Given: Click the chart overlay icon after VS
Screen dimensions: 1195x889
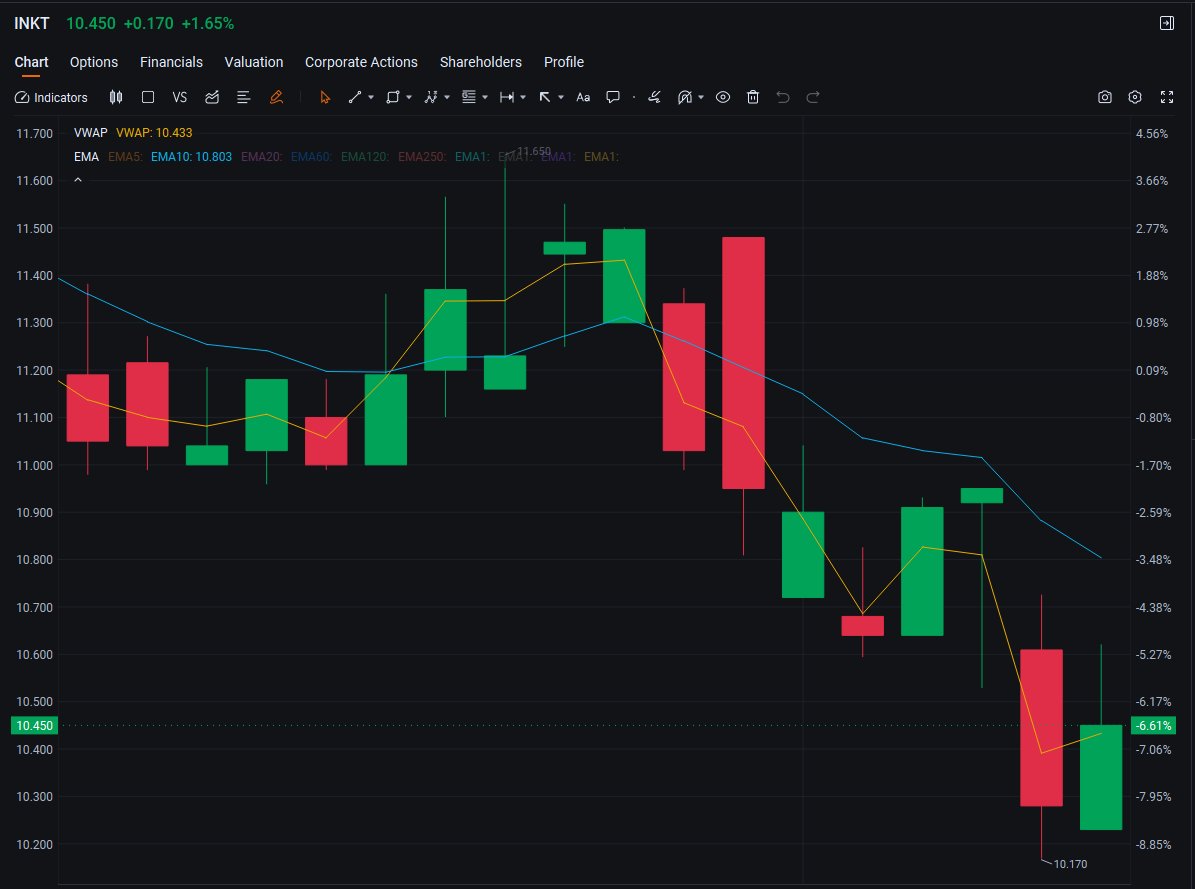Looking at the screenshot, I should click(212, 97).
